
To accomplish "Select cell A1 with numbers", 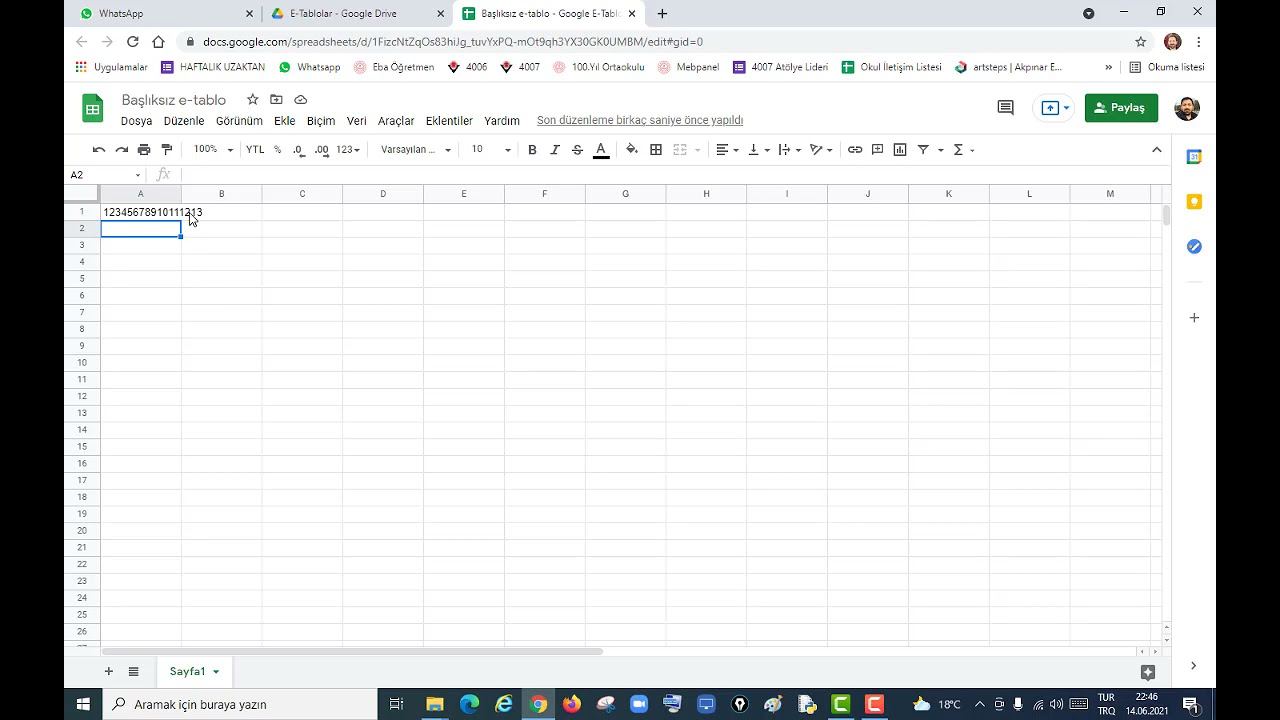I will point(141,212).
